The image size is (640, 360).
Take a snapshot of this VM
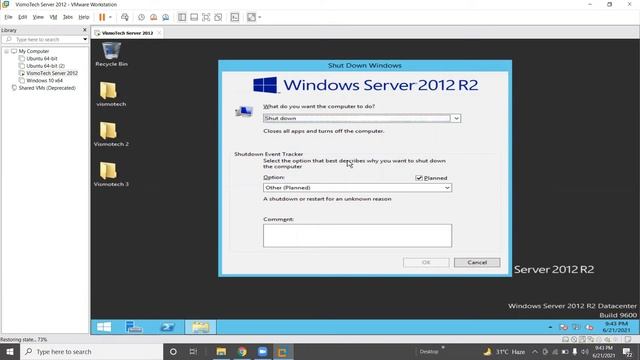pyautogui.click(x=141, y=17)
